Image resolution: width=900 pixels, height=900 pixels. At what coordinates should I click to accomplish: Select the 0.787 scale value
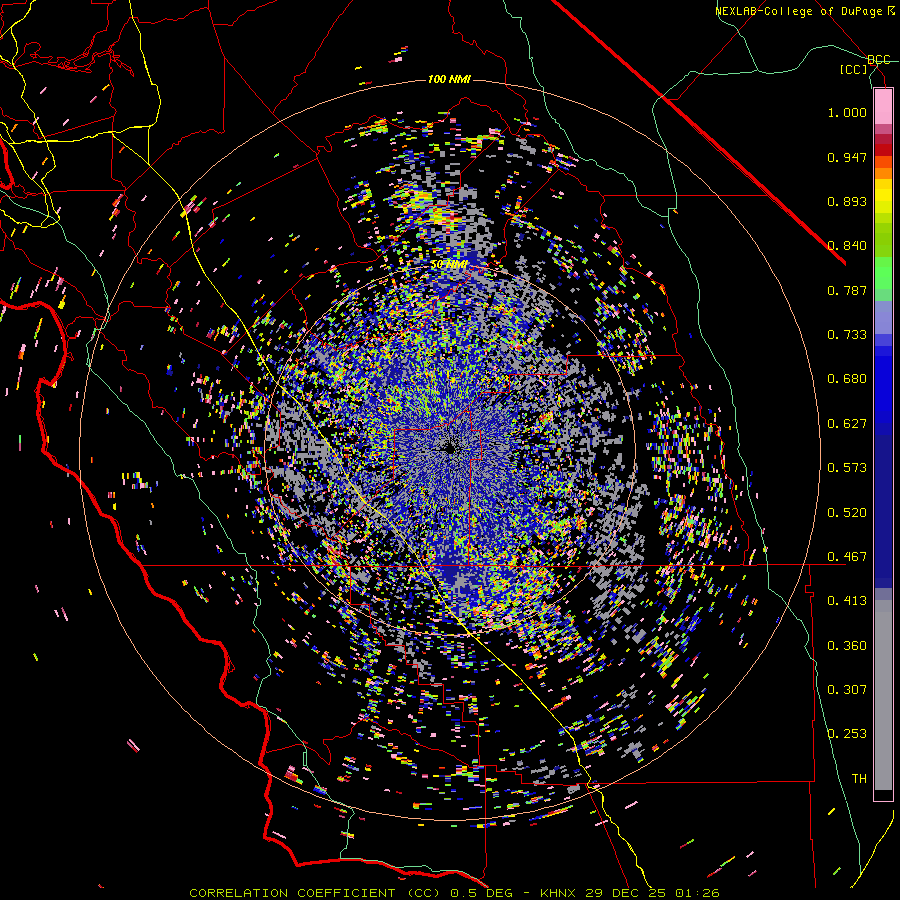tap(847, 290)
